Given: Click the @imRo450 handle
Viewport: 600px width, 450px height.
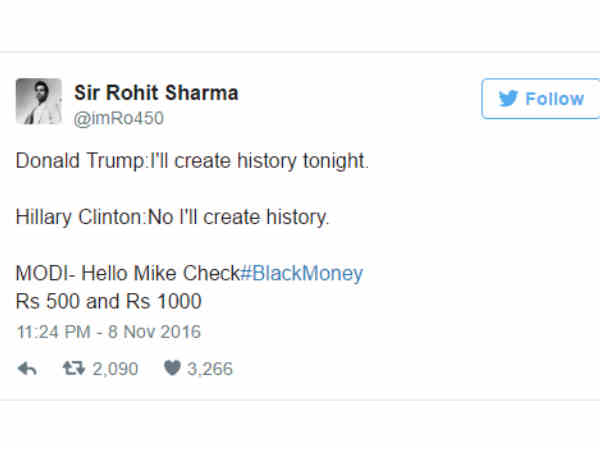Looking at the screenshot, I should pos(119,118).
